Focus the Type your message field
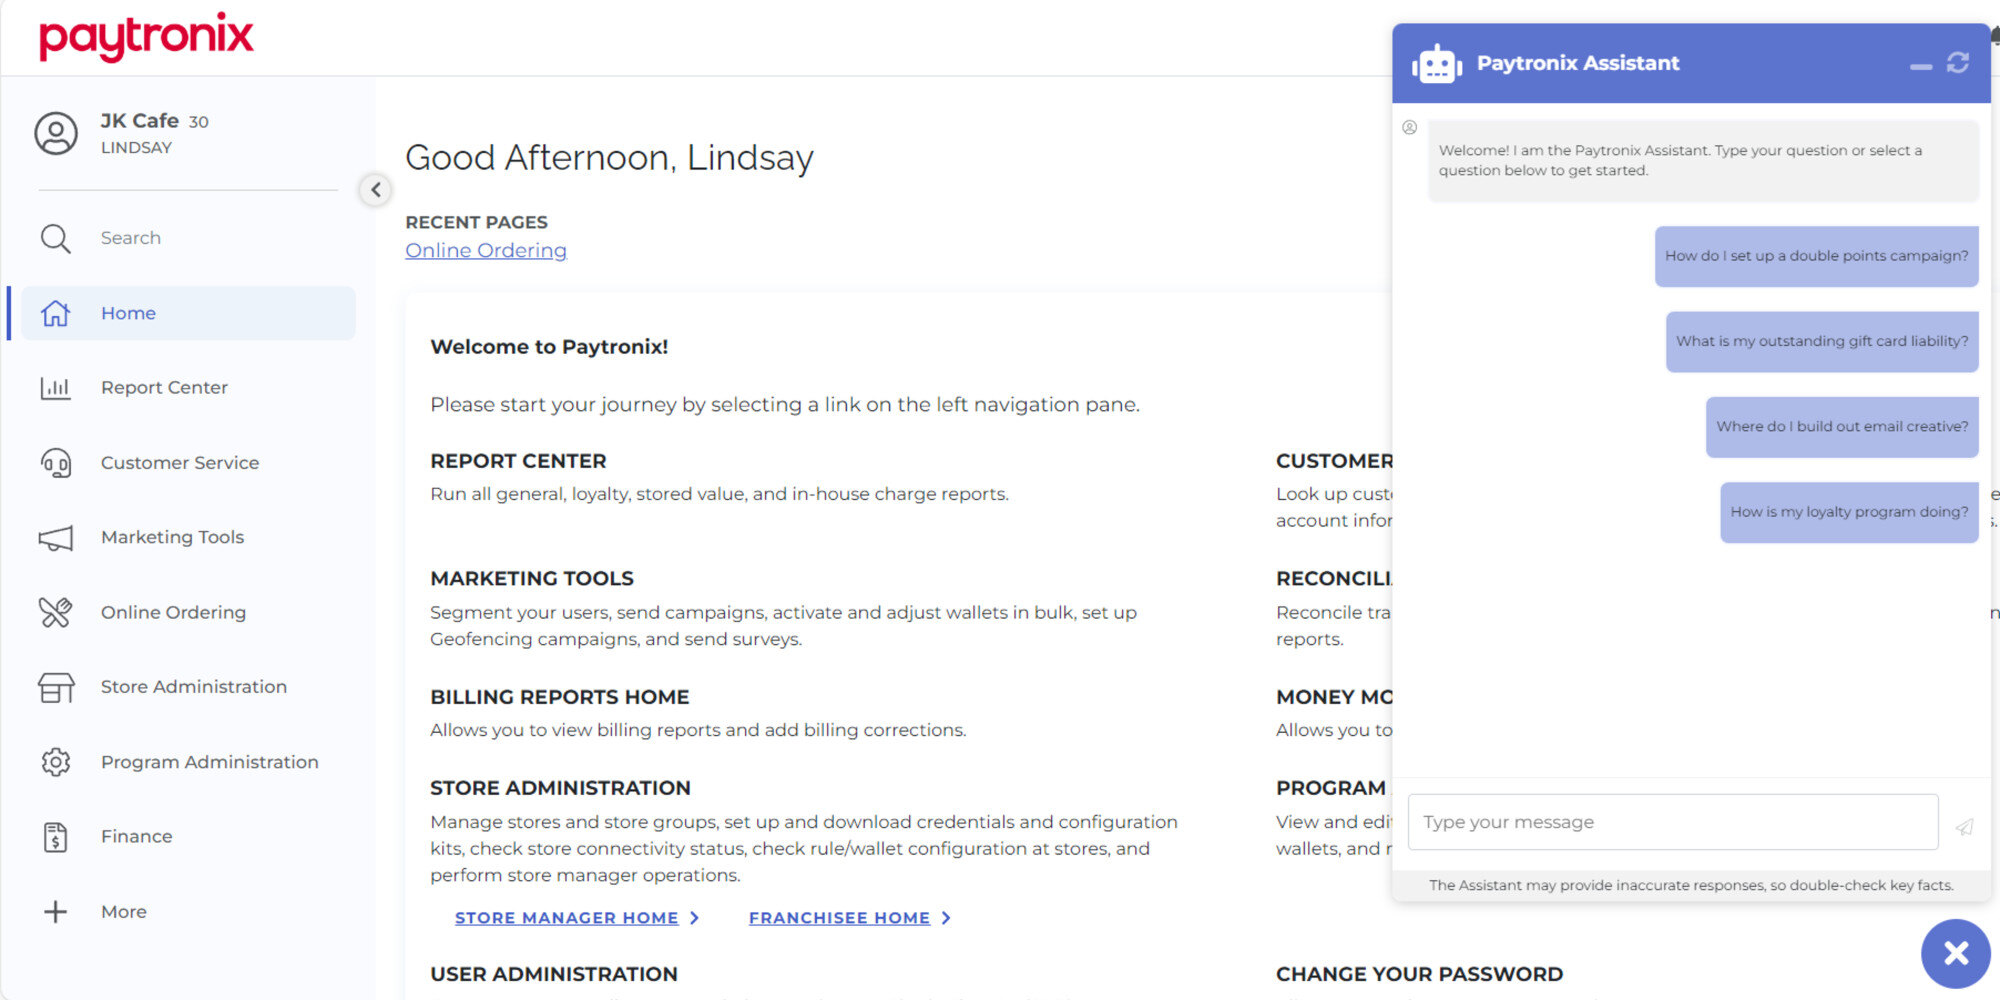This screenshot has height=1000, width=2000. click(x=1673, y=822)
